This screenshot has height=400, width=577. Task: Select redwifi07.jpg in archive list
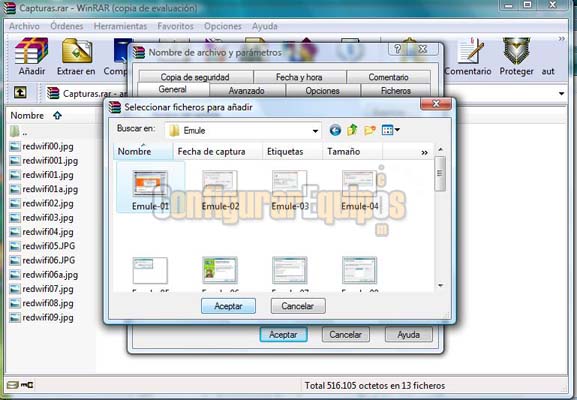point(42,289)
